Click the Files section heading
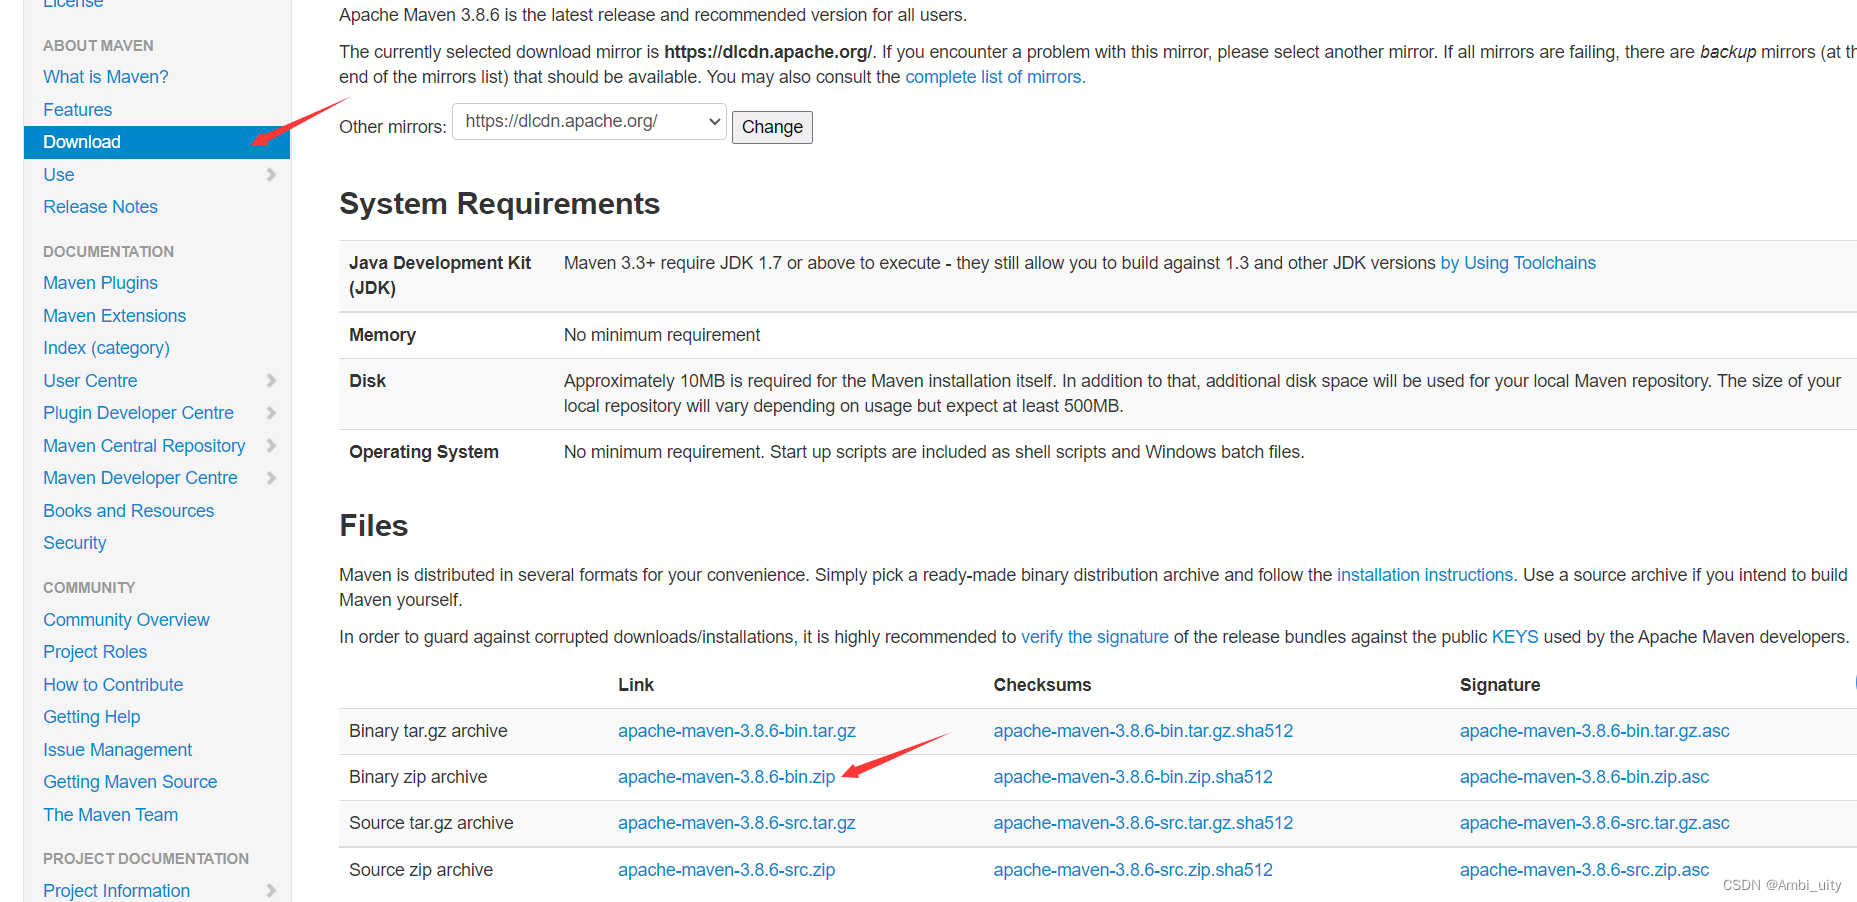This screenshot has height=902, width=1857. pos(374,526)
